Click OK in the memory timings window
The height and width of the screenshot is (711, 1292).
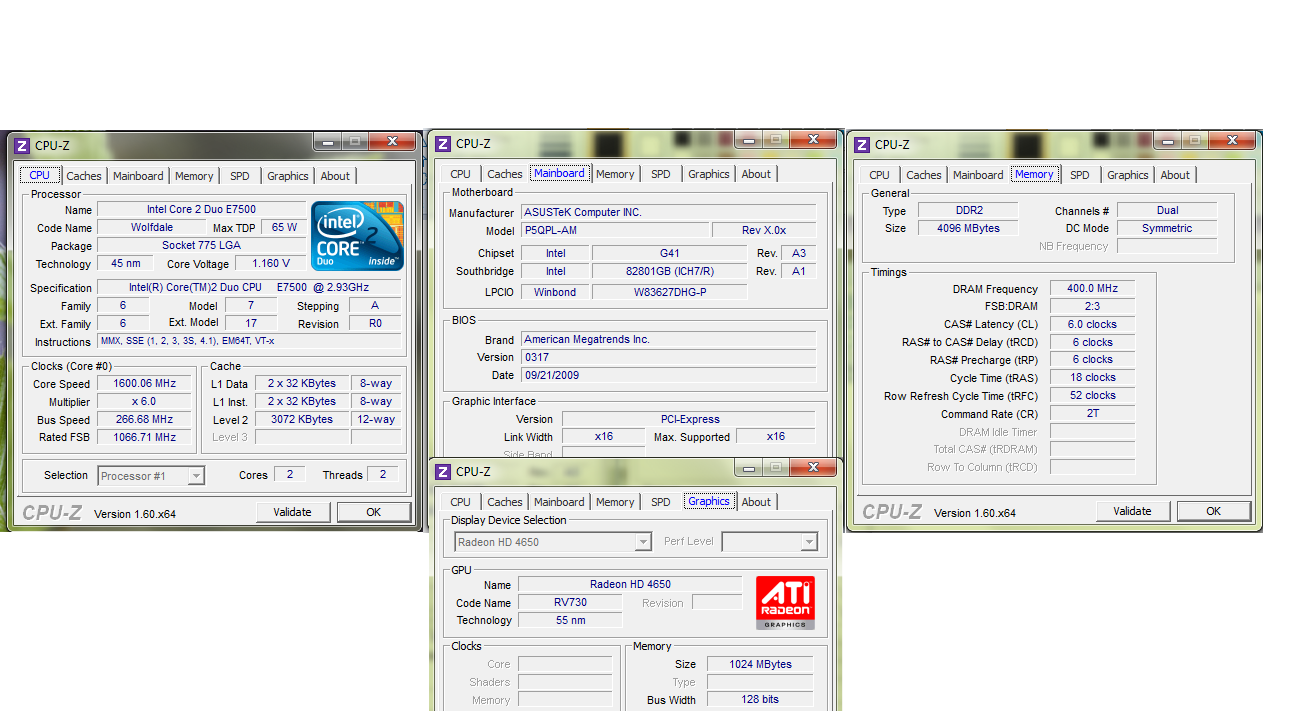click(x=1213, y=511)
